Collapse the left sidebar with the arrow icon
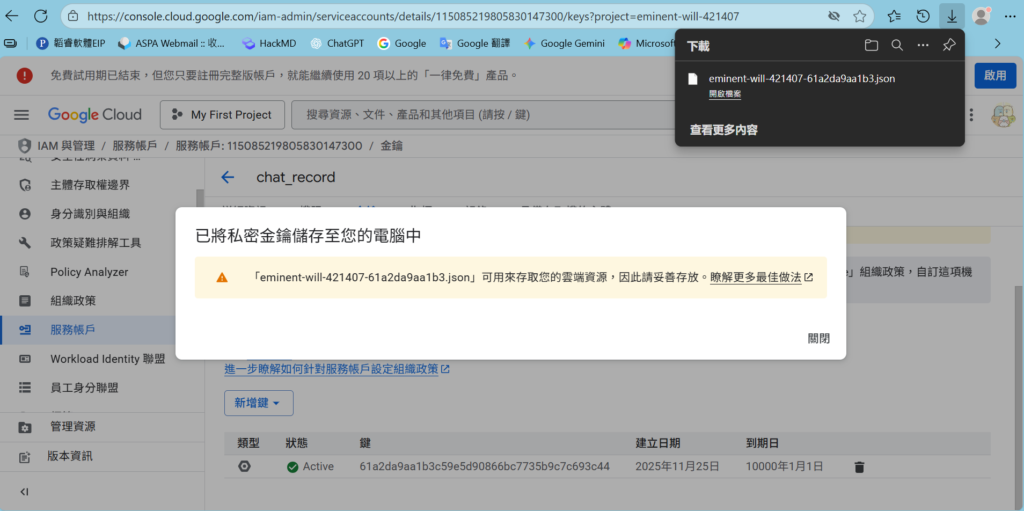Image resolution: width=1024 pixels, height=511 pixels. [x=24, y=491]
